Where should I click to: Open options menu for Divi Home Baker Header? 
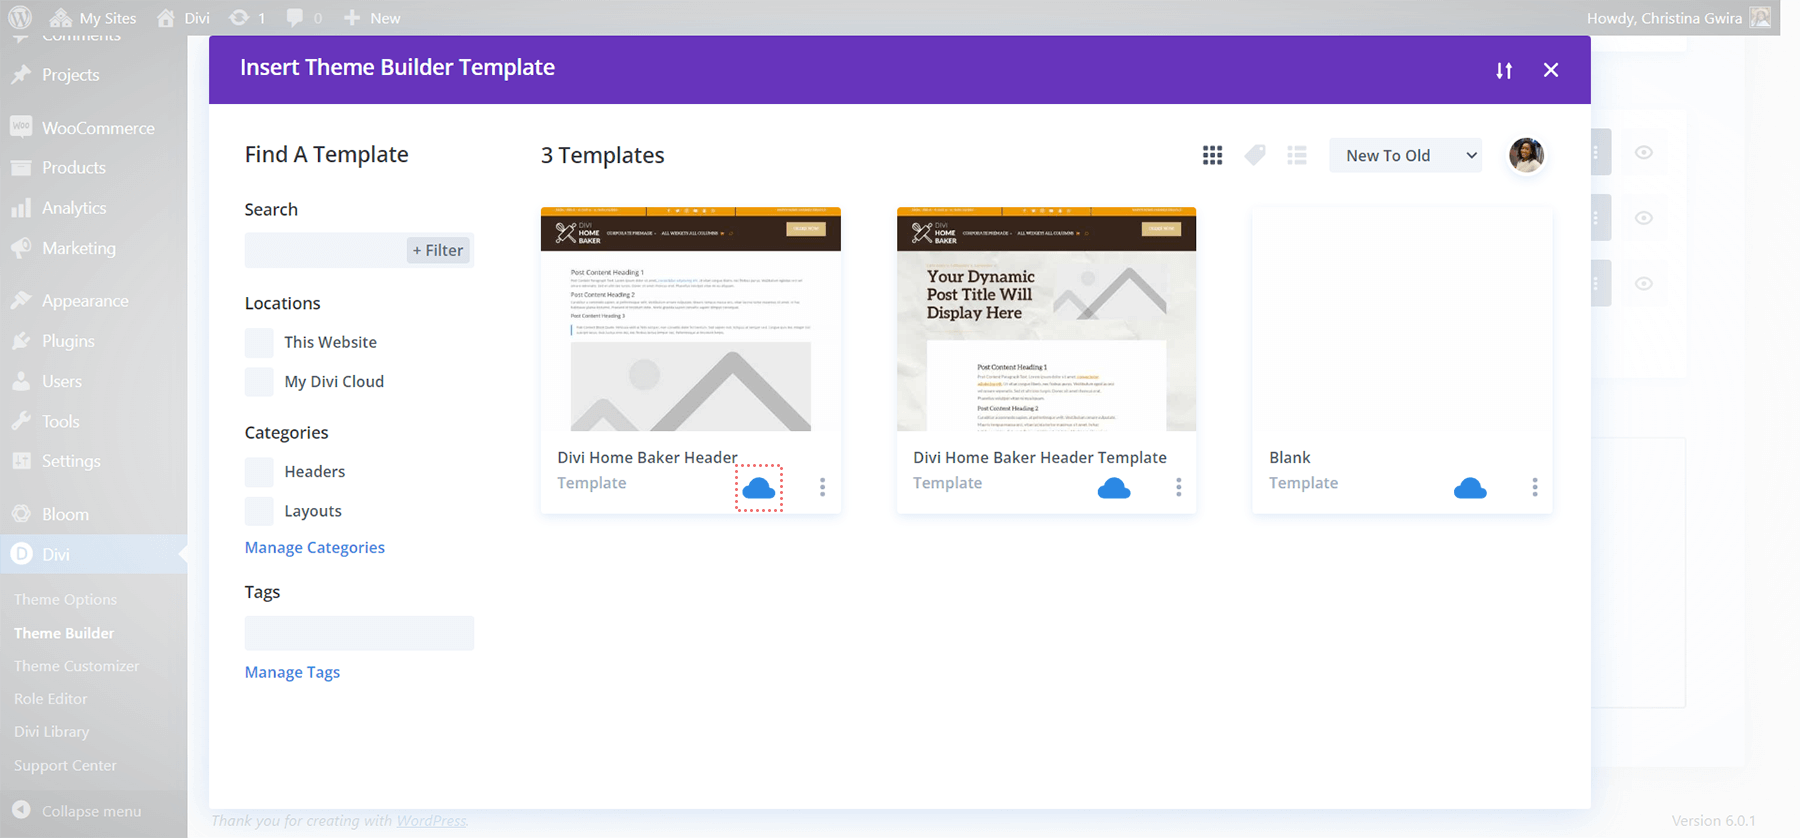(x=823, y=487)
